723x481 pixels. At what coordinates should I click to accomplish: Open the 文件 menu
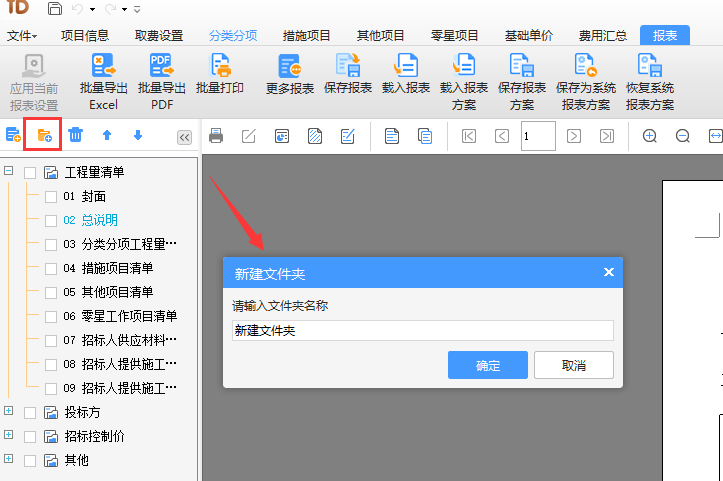click(22, 36)
